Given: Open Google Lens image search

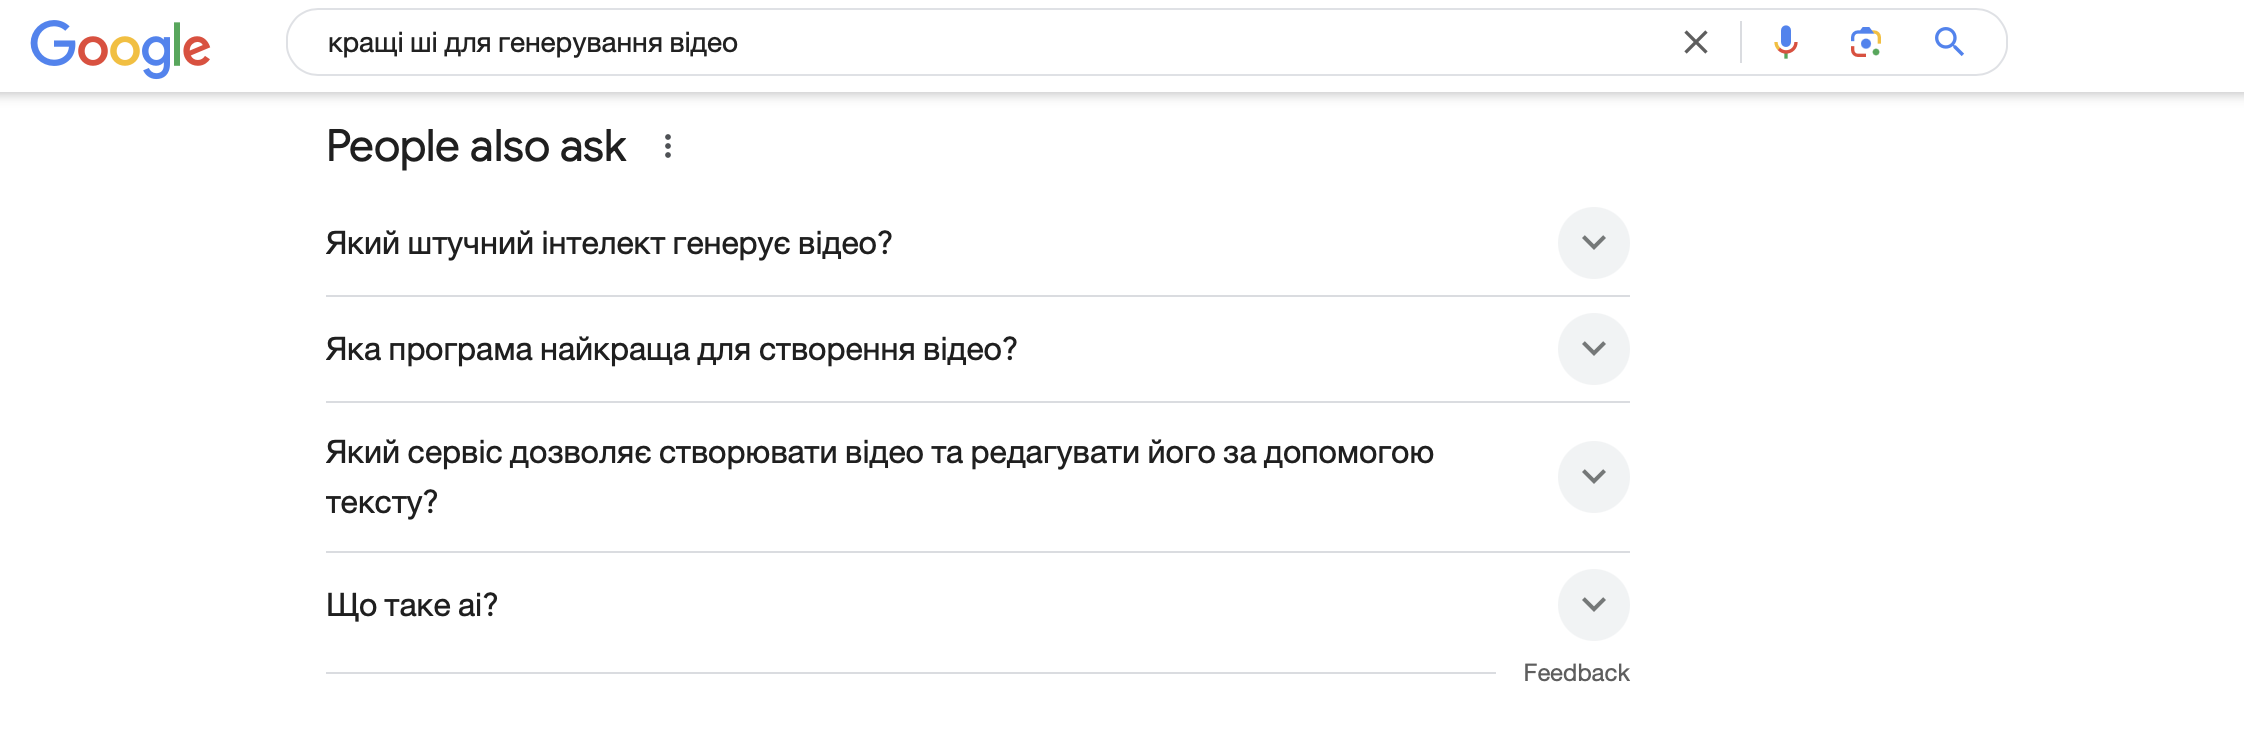Looking at the screenshot, I should point(1865,42).
